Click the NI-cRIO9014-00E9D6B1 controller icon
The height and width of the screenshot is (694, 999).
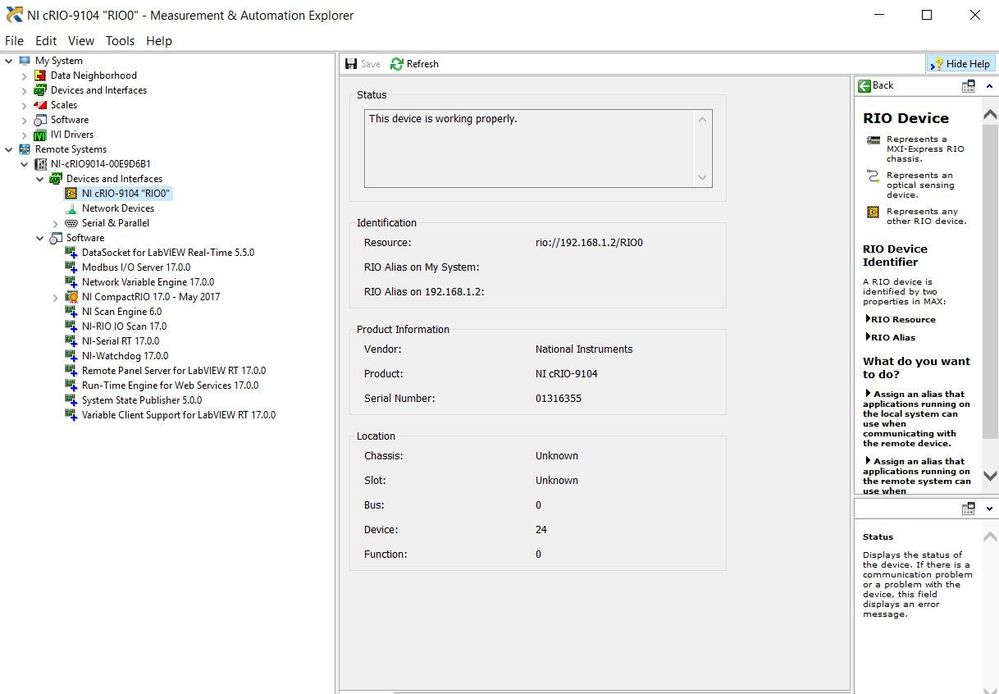coord(40,164)
